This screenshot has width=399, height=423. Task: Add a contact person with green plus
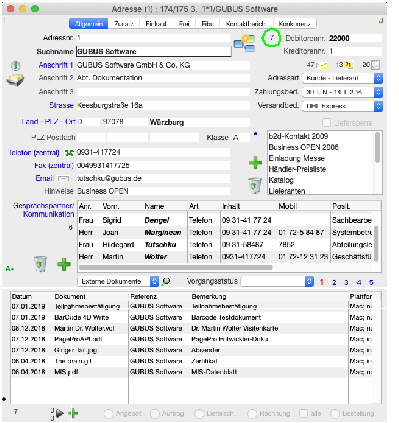pos(64,264)
